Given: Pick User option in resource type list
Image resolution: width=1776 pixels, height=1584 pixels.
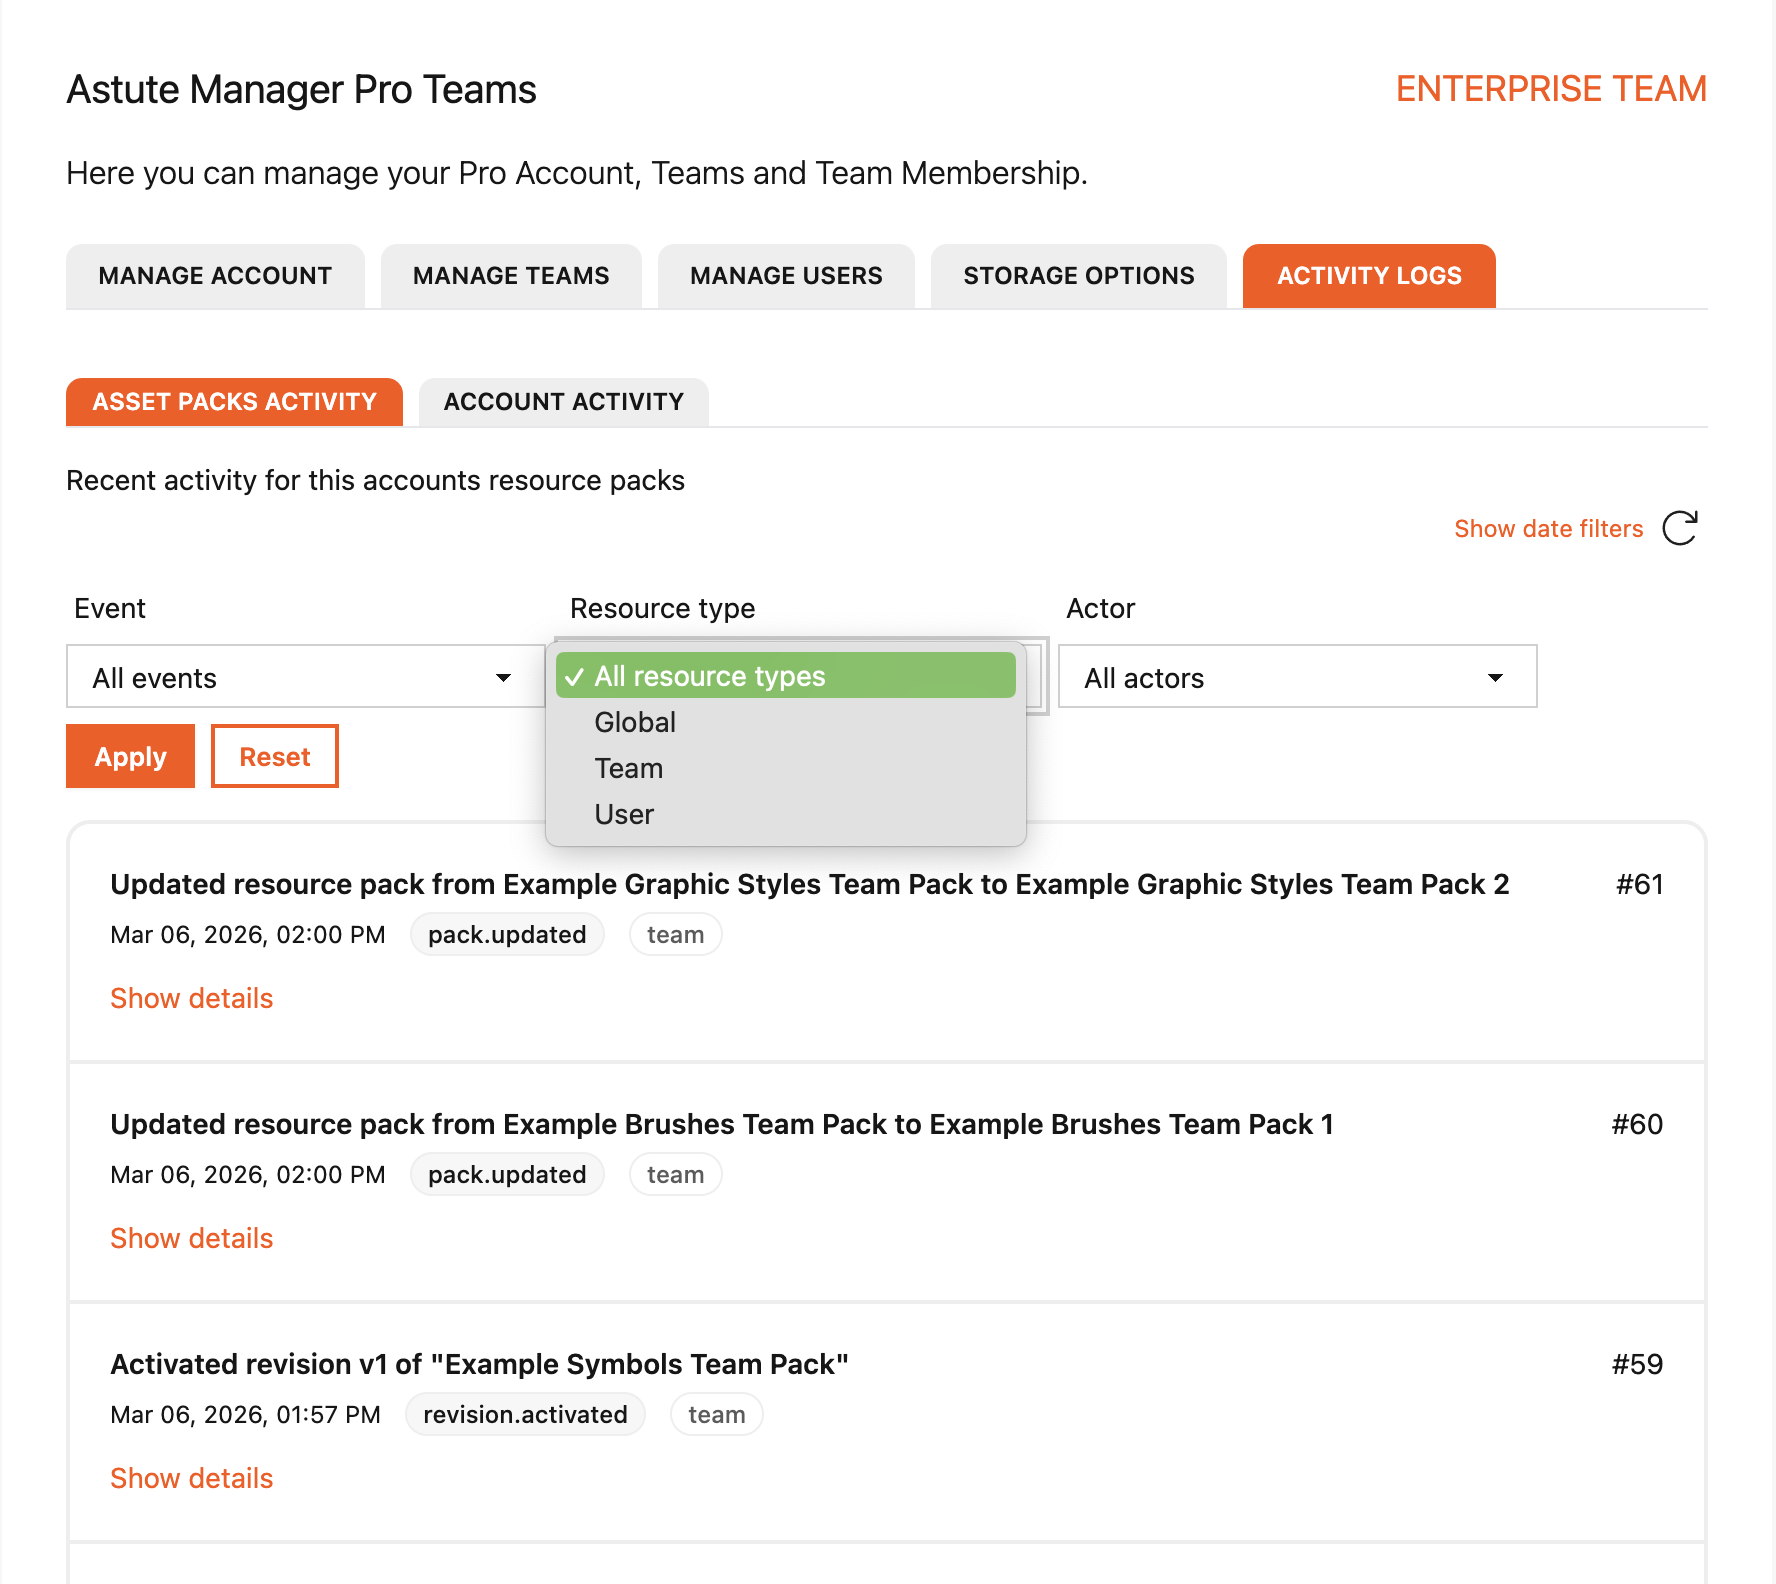Looking at the screenshot, I should pos(624,814).
